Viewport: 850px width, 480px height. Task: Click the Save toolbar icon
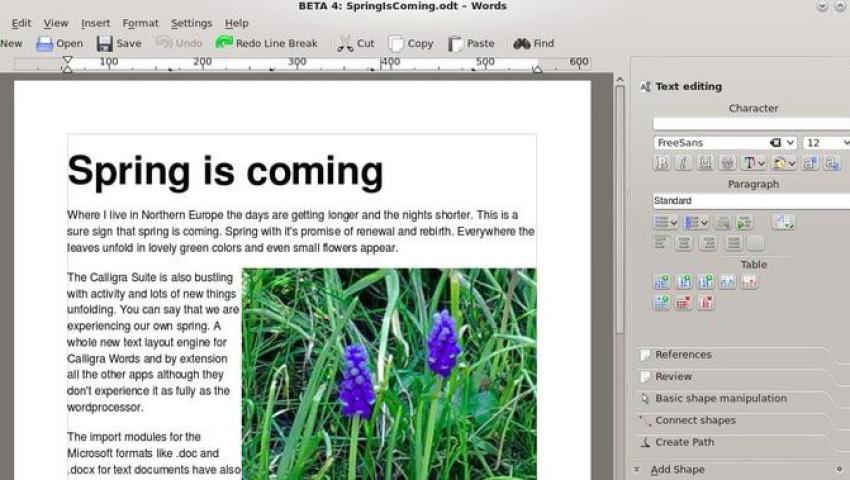click(x=105, y=44)
